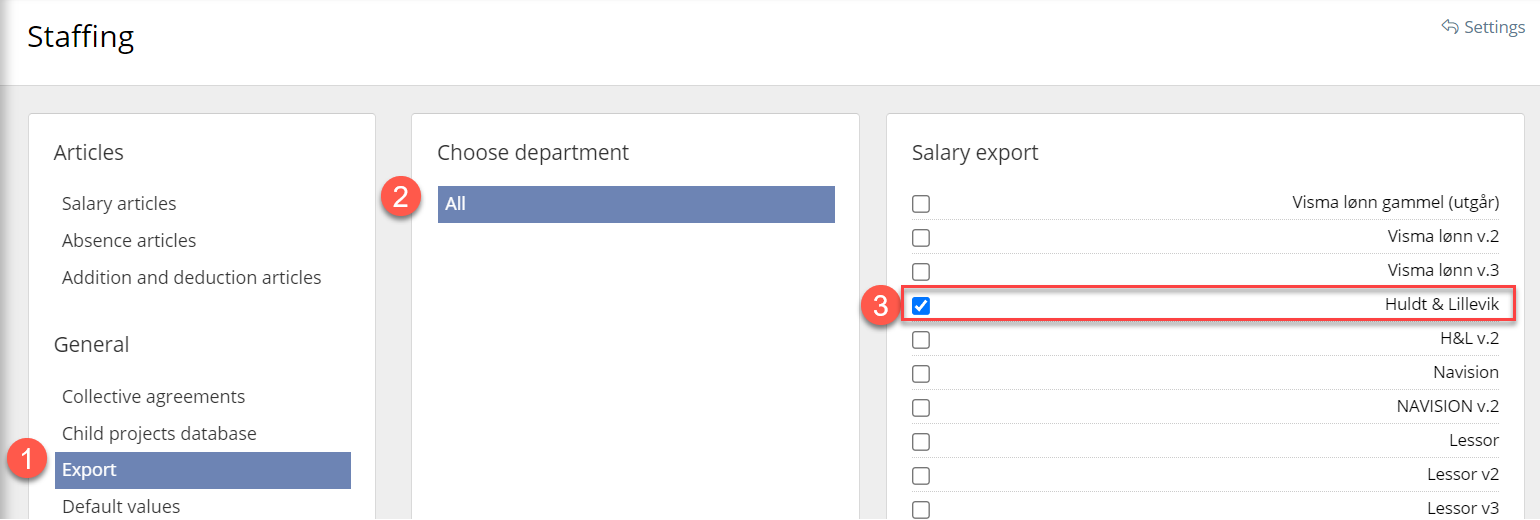The width and height of the screenshot is (1540, 520).
Task: Go to Addition and deduction articles
Action: (x=192, y=278)
